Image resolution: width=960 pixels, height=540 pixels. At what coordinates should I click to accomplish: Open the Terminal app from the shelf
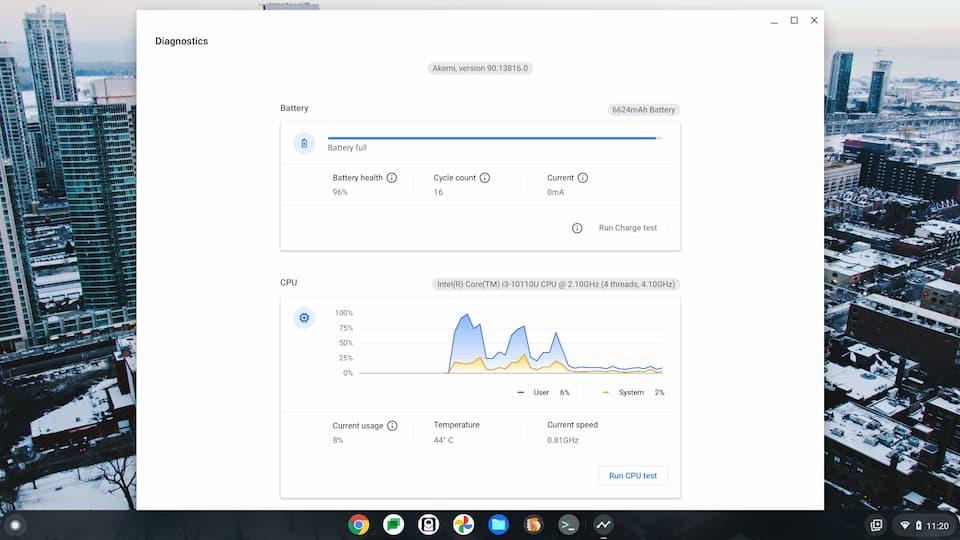(568, 525)
